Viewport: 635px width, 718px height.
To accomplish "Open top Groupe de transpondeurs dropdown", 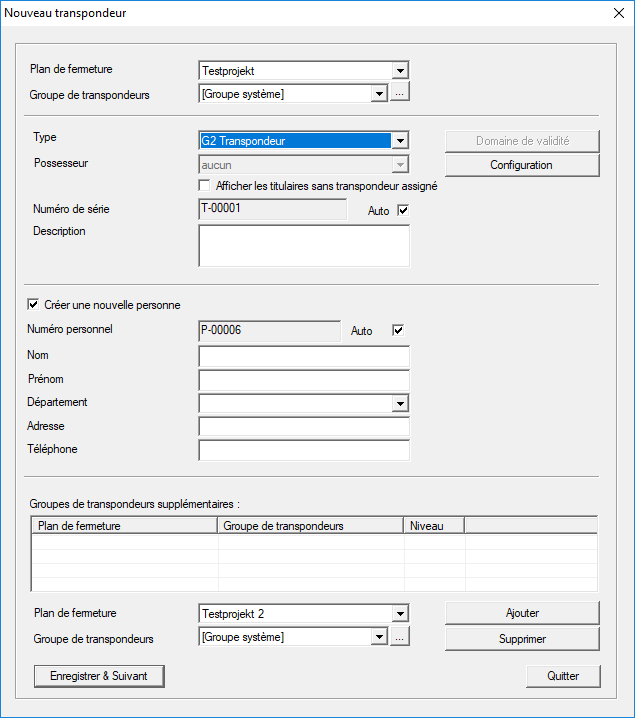I will coord(379,94).
